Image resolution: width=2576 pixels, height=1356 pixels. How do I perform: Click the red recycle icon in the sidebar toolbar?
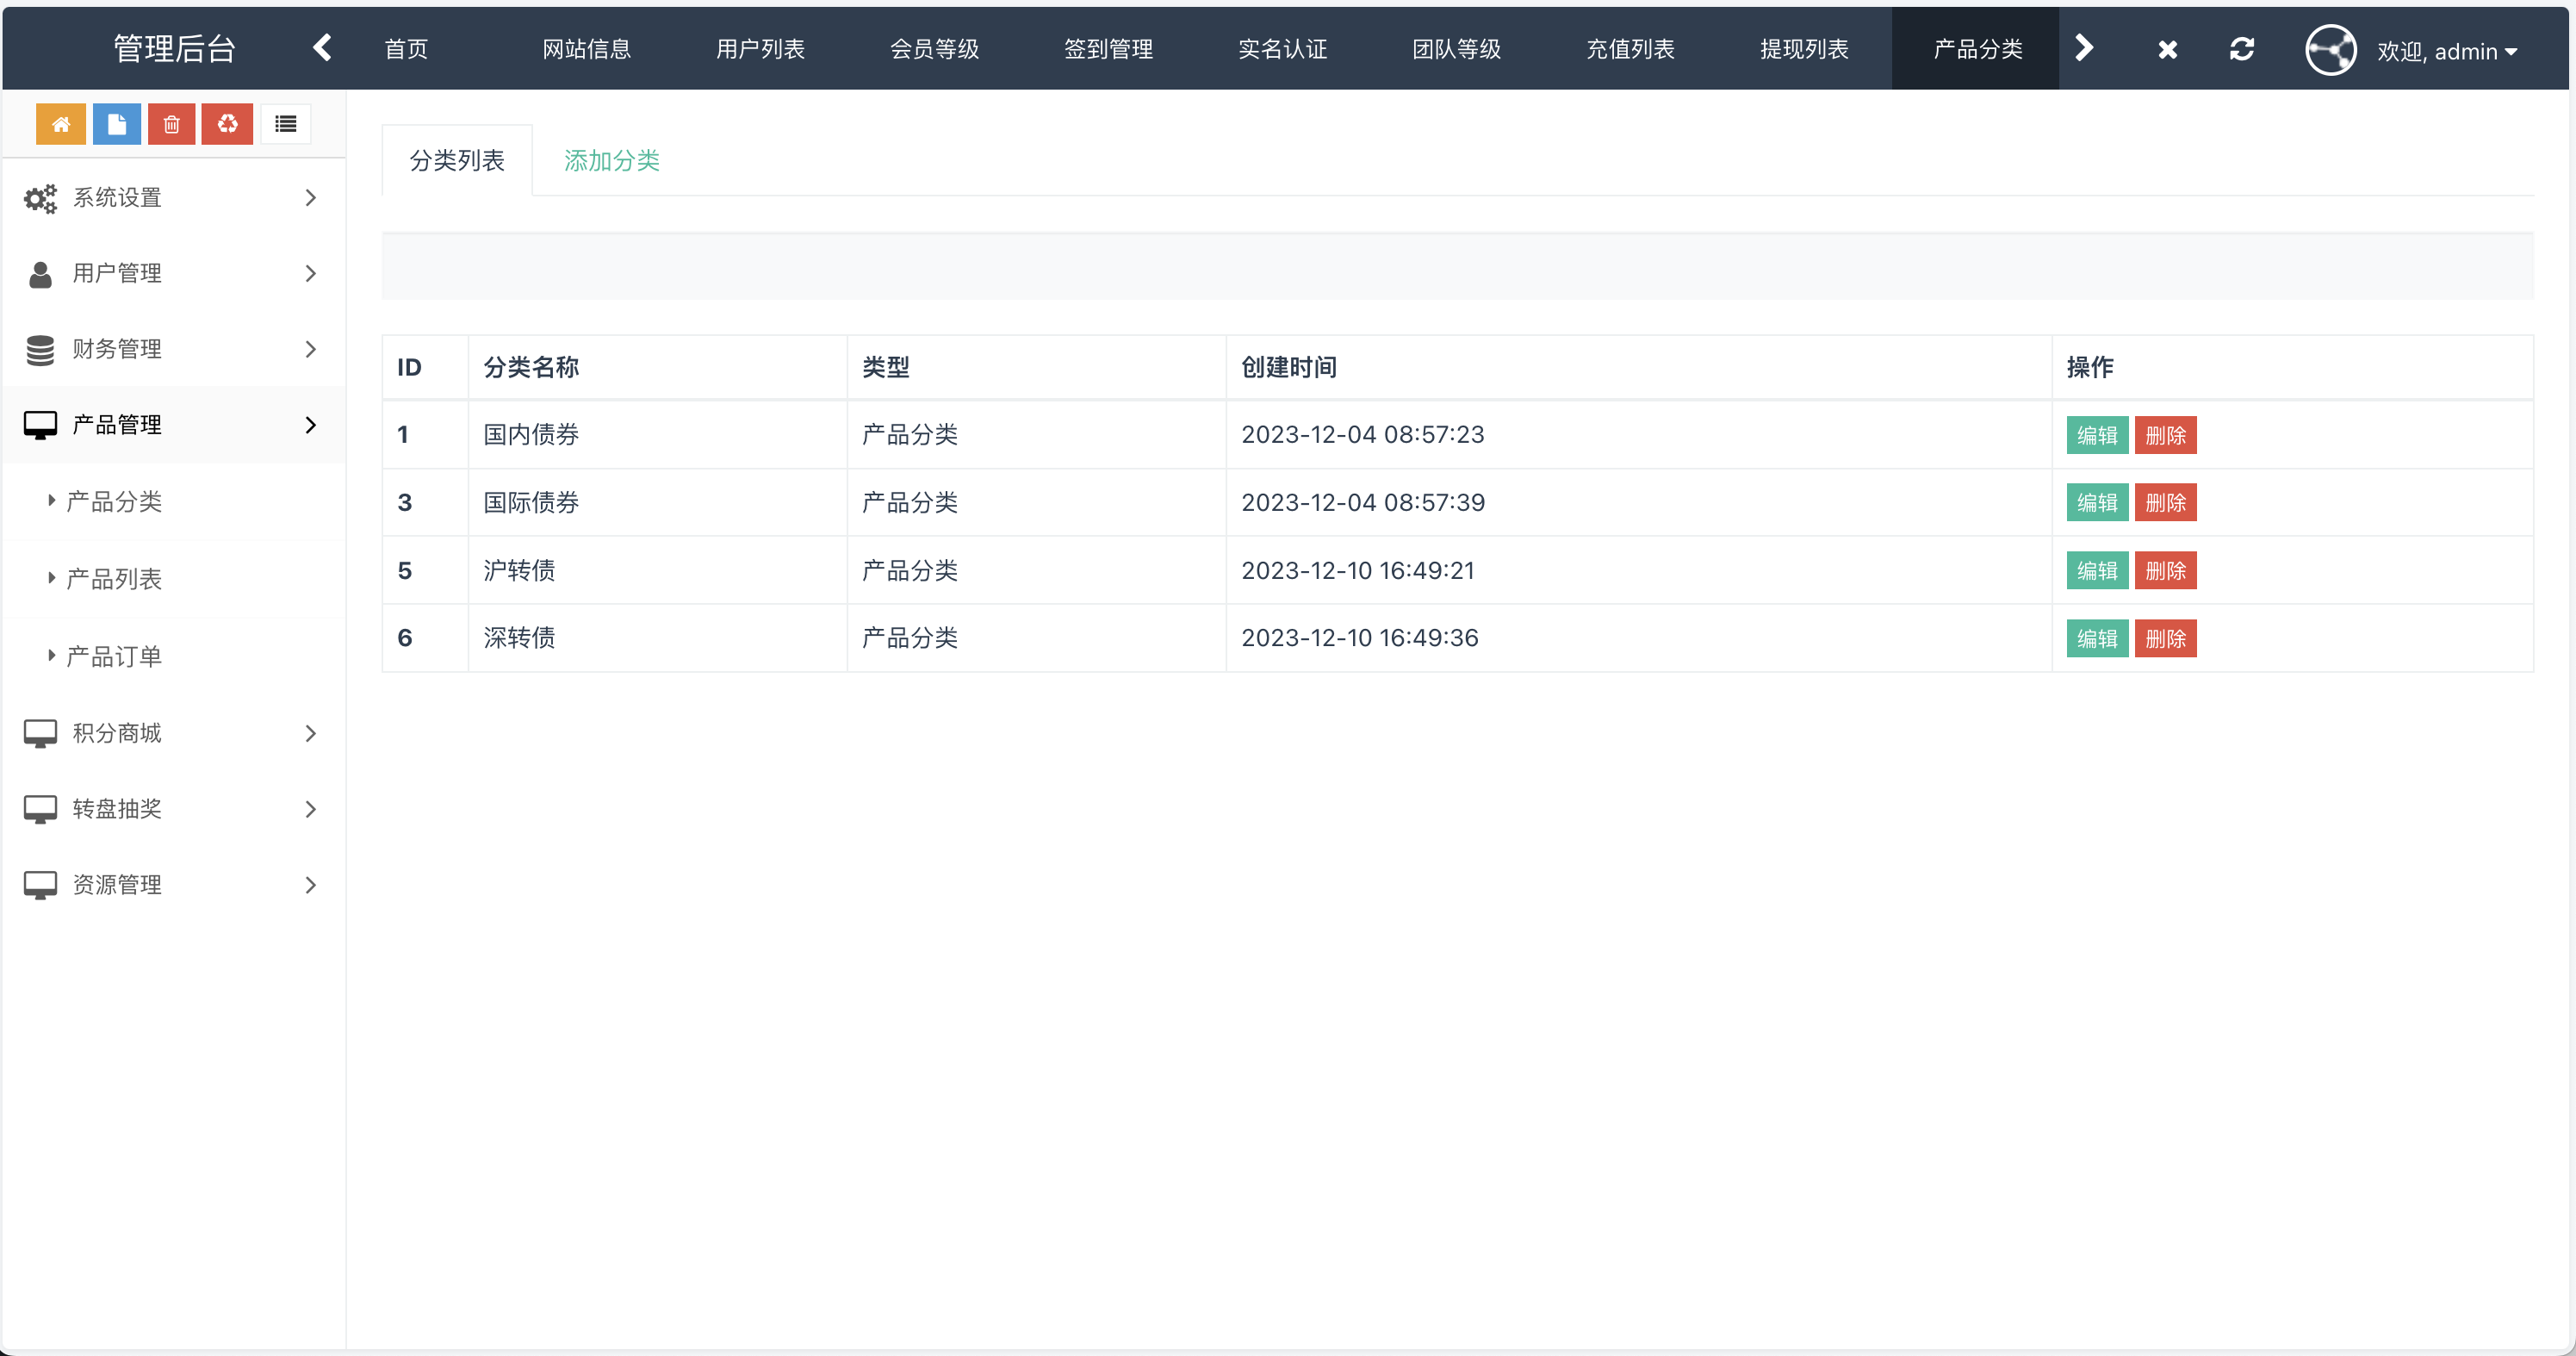[x=226, y=123]
